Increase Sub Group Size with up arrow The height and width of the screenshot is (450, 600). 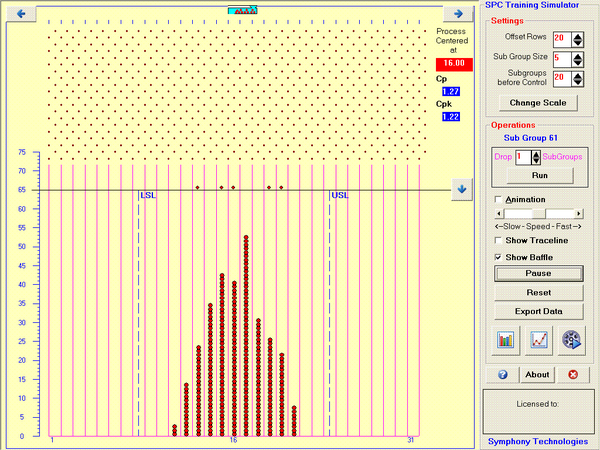[x=577, y=56]
